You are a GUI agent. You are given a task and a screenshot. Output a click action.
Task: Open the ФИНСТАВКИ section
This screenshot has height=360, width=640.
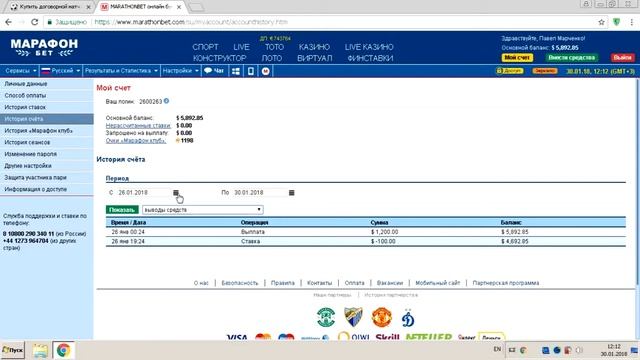(370, 58)
